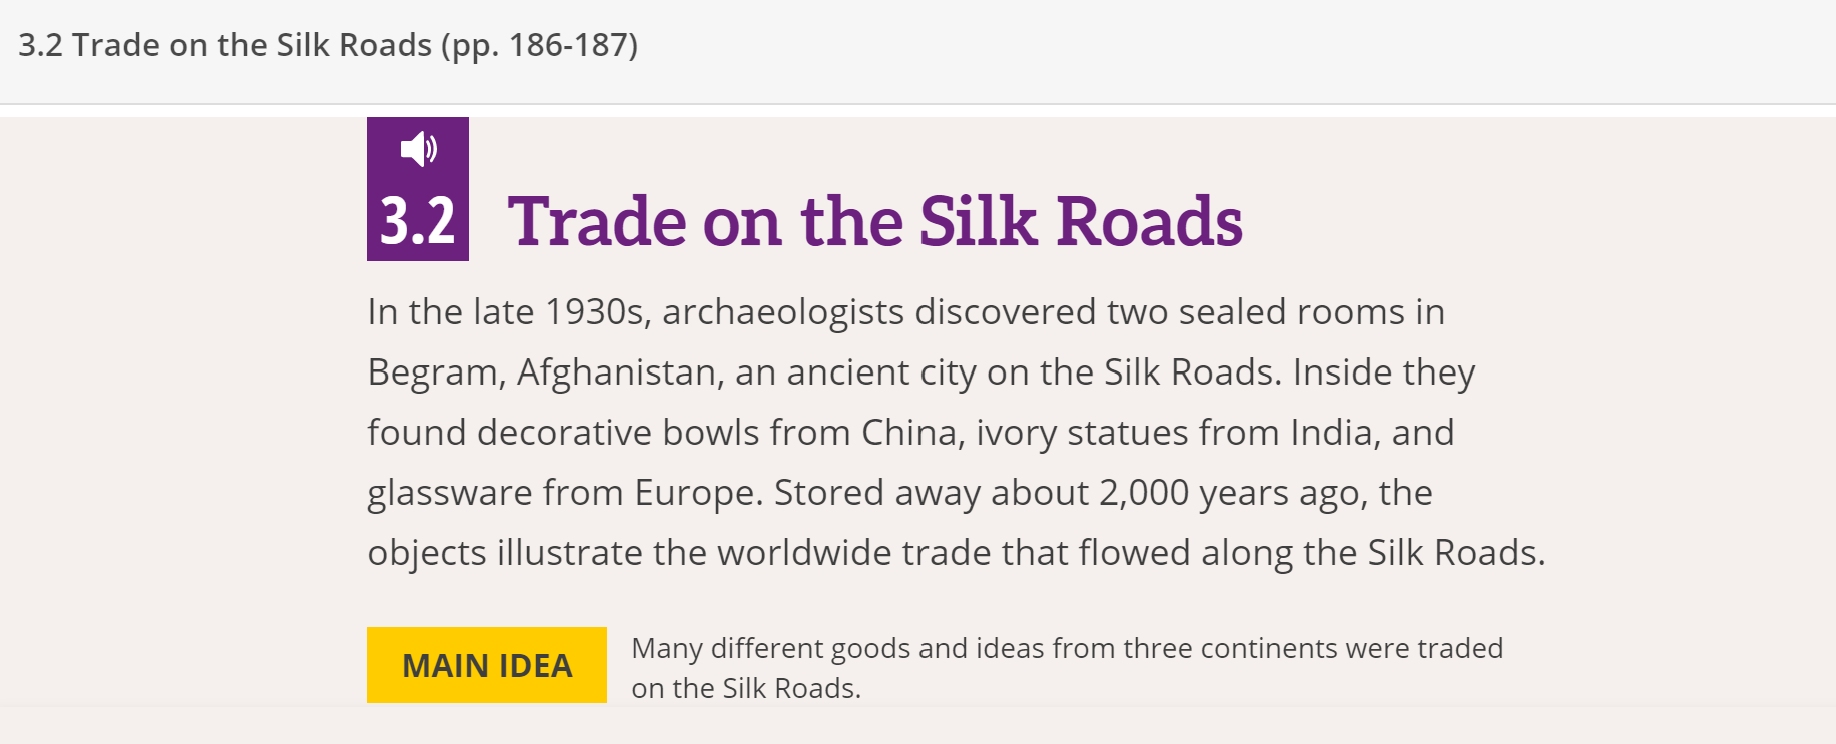Viewport: 1836px width, 744px height.
Task: Click the word "objects" starting the last line
Action: (x=426, y=553)
